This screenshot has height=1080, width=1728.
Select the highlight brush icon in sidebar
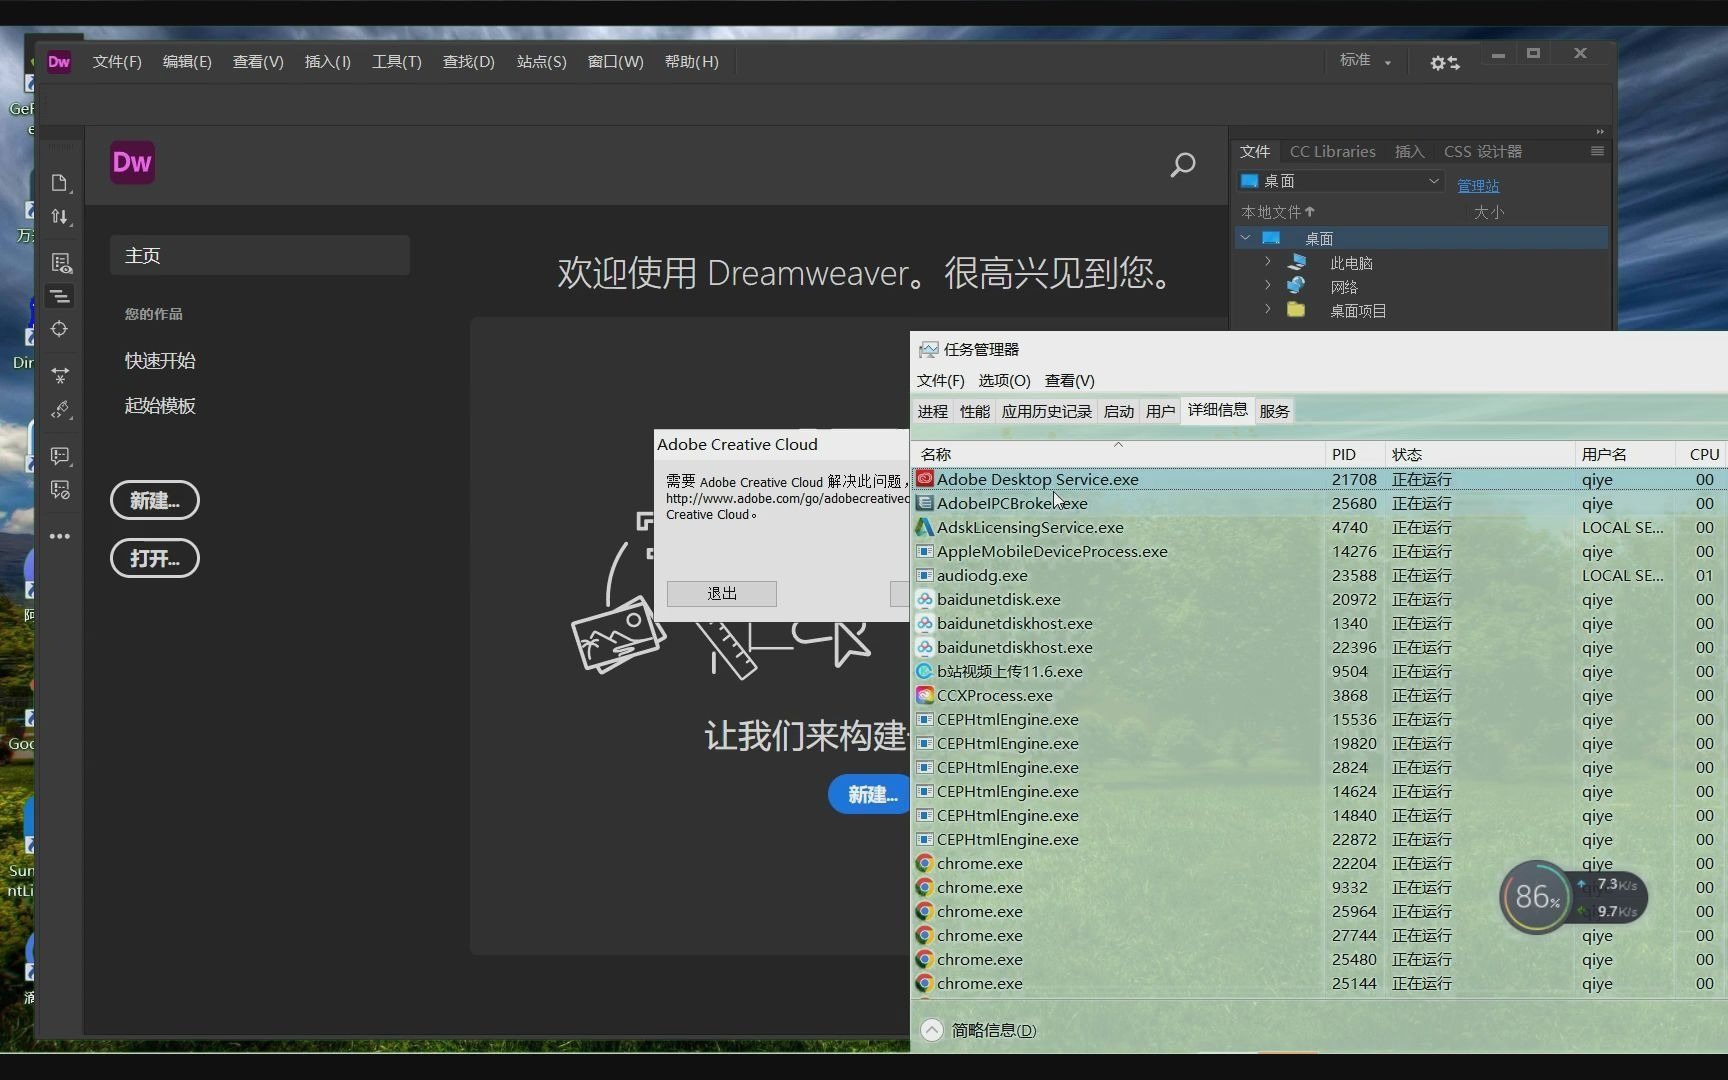tap(60, 410)
